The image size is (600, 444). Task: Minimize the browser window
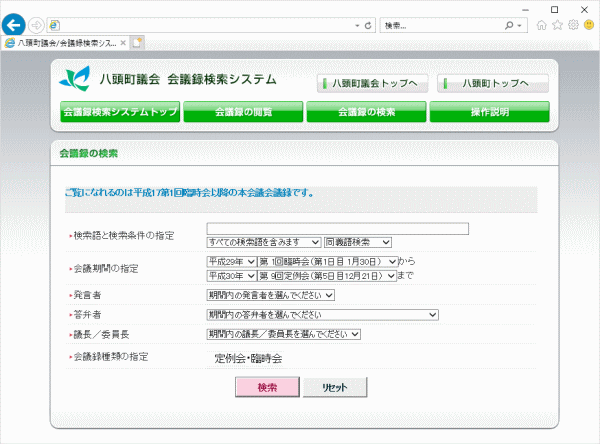[525, 10]
